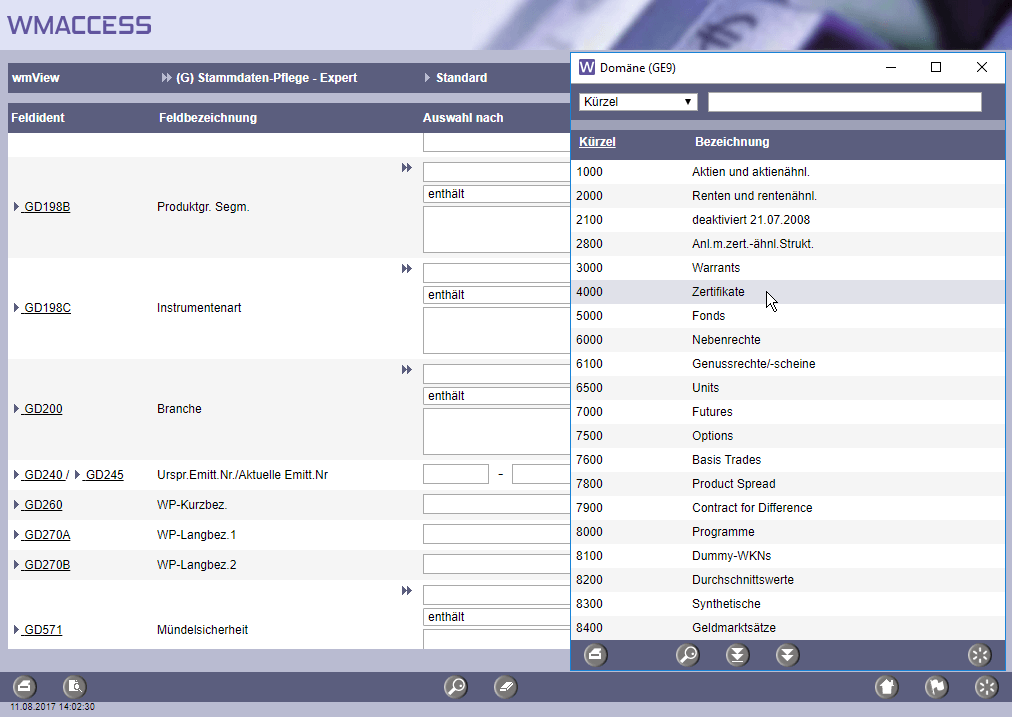Expand the triangle before GD240
The image size is (1012, 717).
click(x=16, y=474)
